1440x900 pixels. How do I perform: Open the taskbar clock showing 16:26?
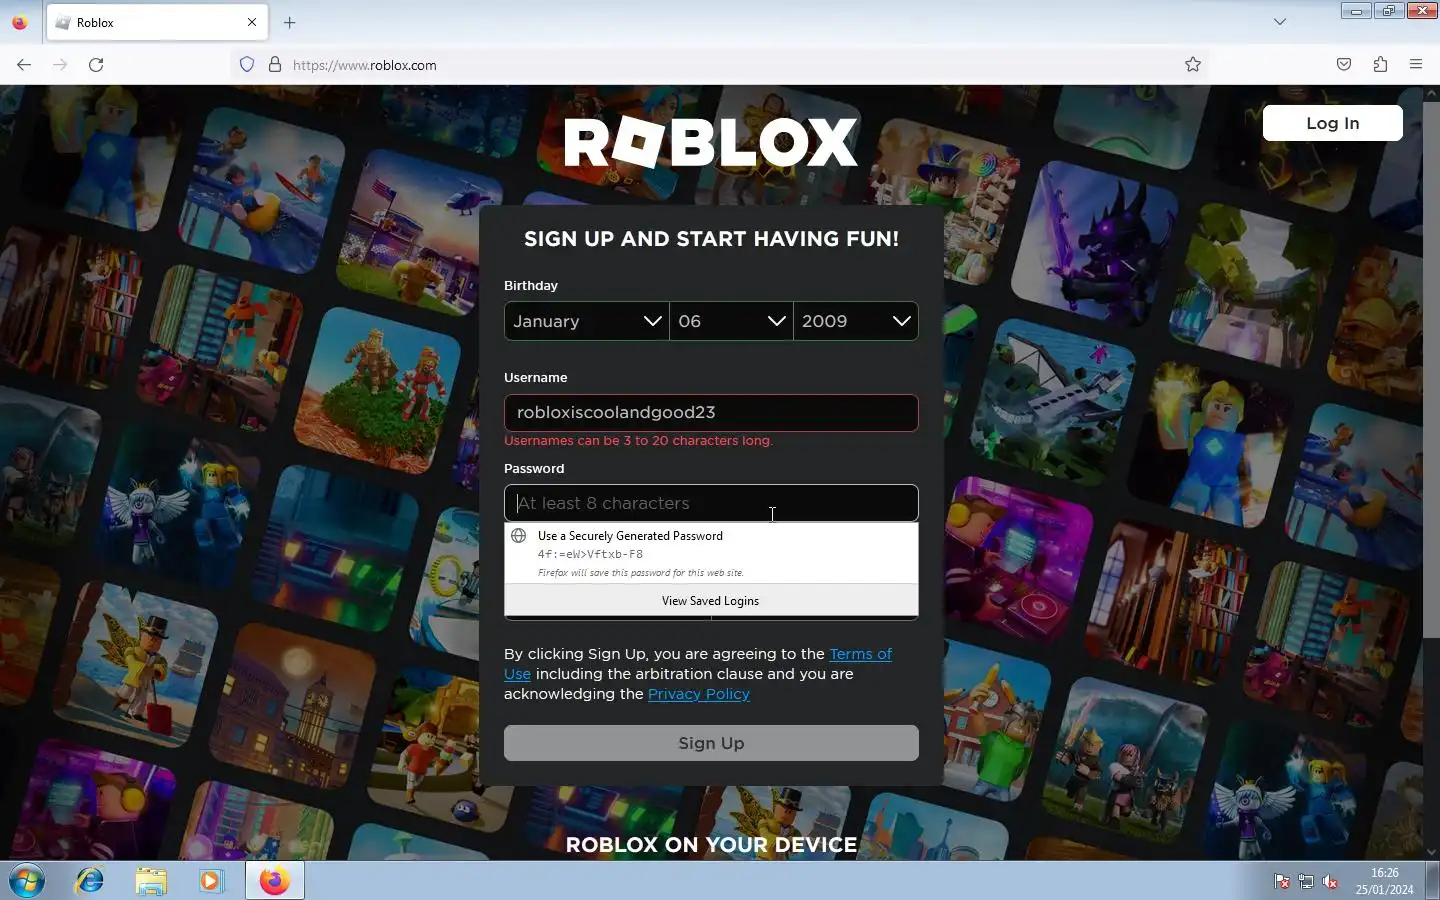1385,881
